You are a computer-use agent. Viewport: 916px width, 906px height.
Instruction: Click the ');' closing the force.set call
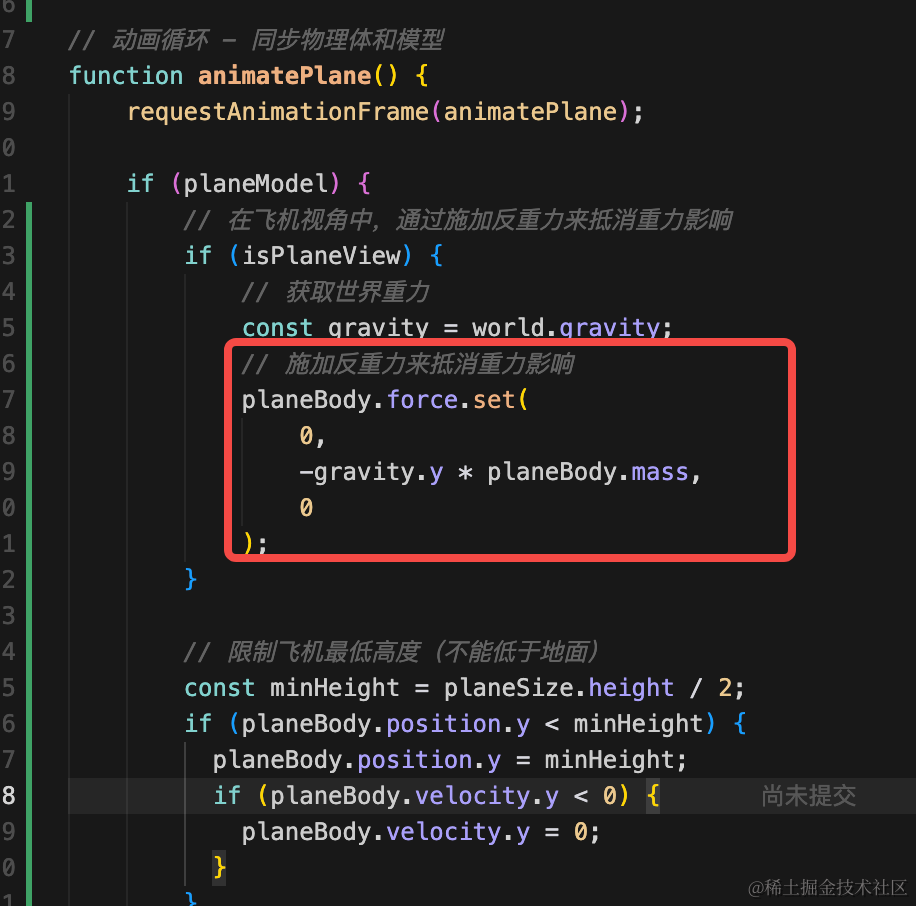tap(255, 543)
